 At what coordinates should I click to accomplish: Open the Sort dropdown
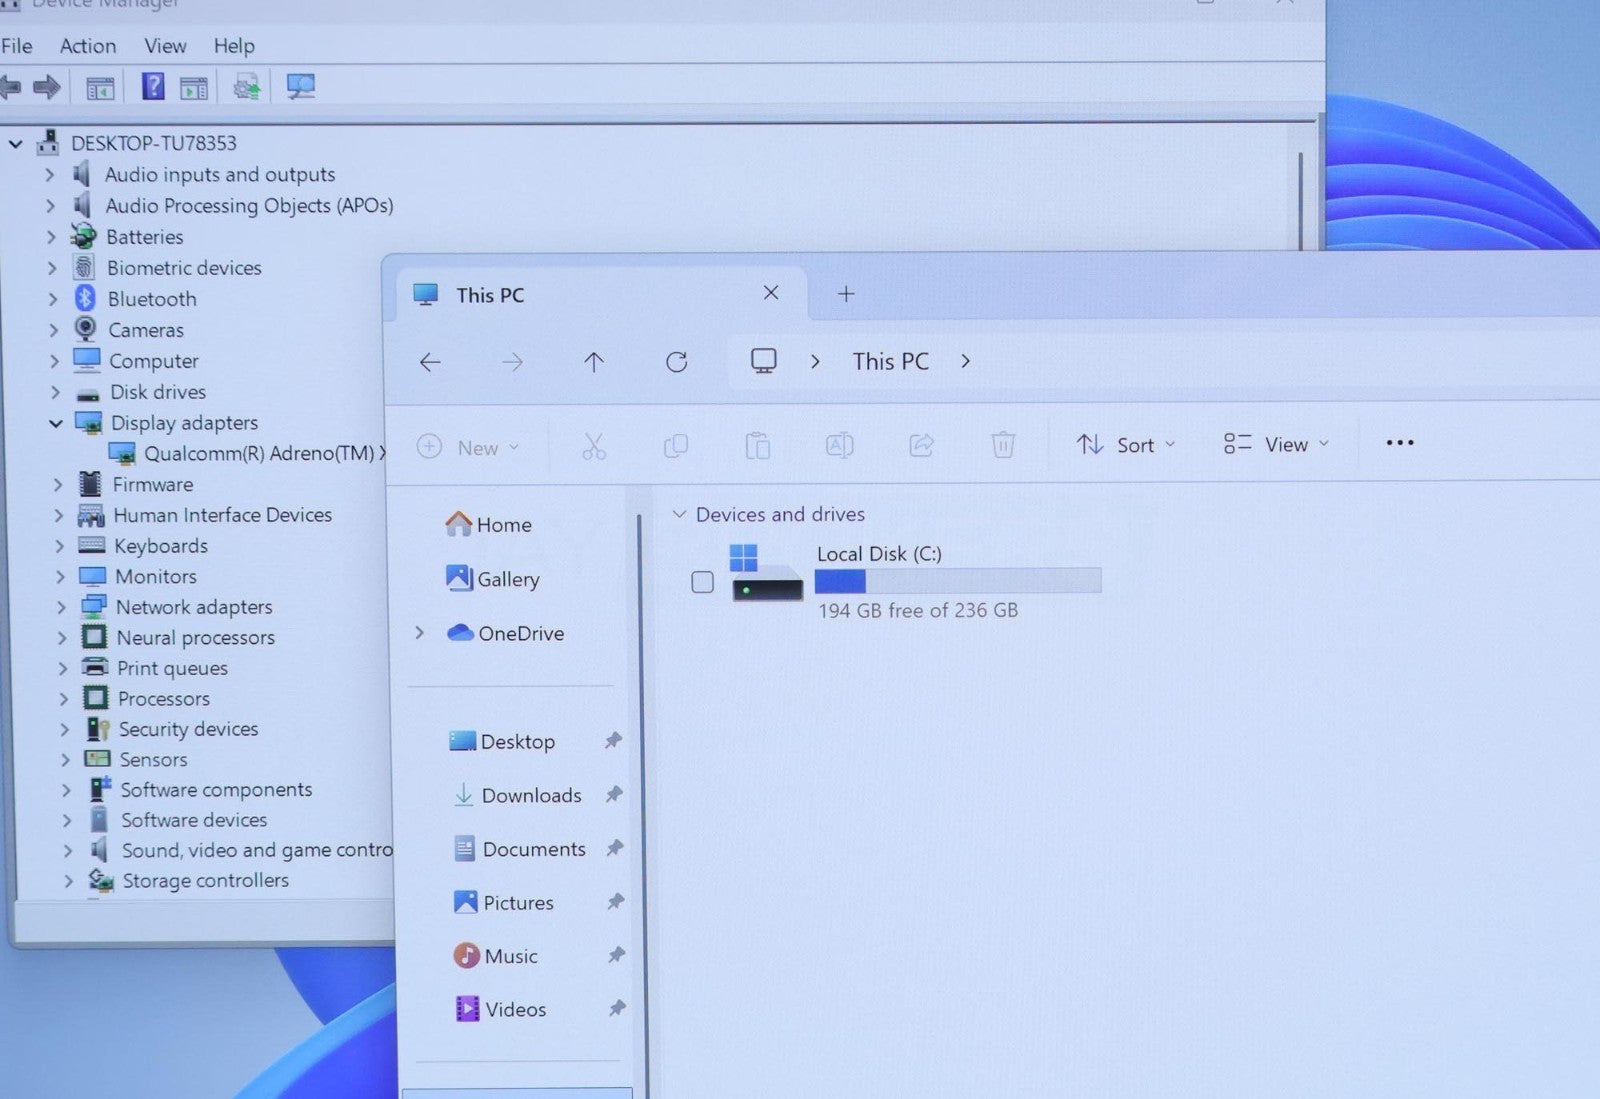(x=1126, y=445)
